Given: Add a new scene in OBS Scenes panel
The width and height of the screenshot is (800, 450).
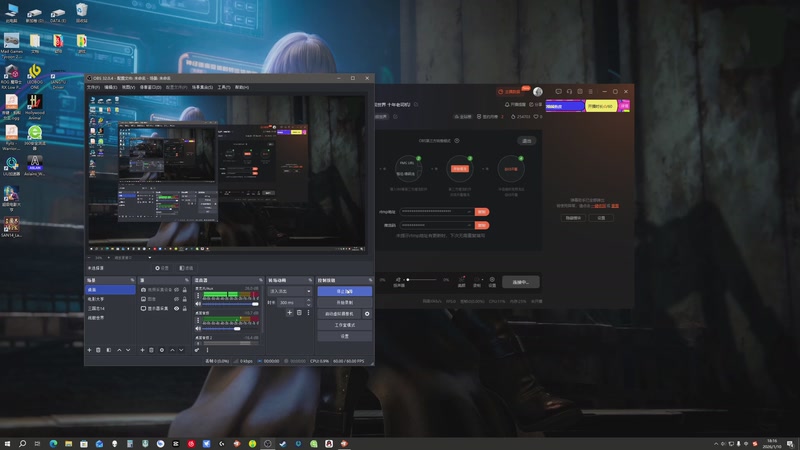Looking at the screenshot, I should pyautogui.click(x=89, y=350).
